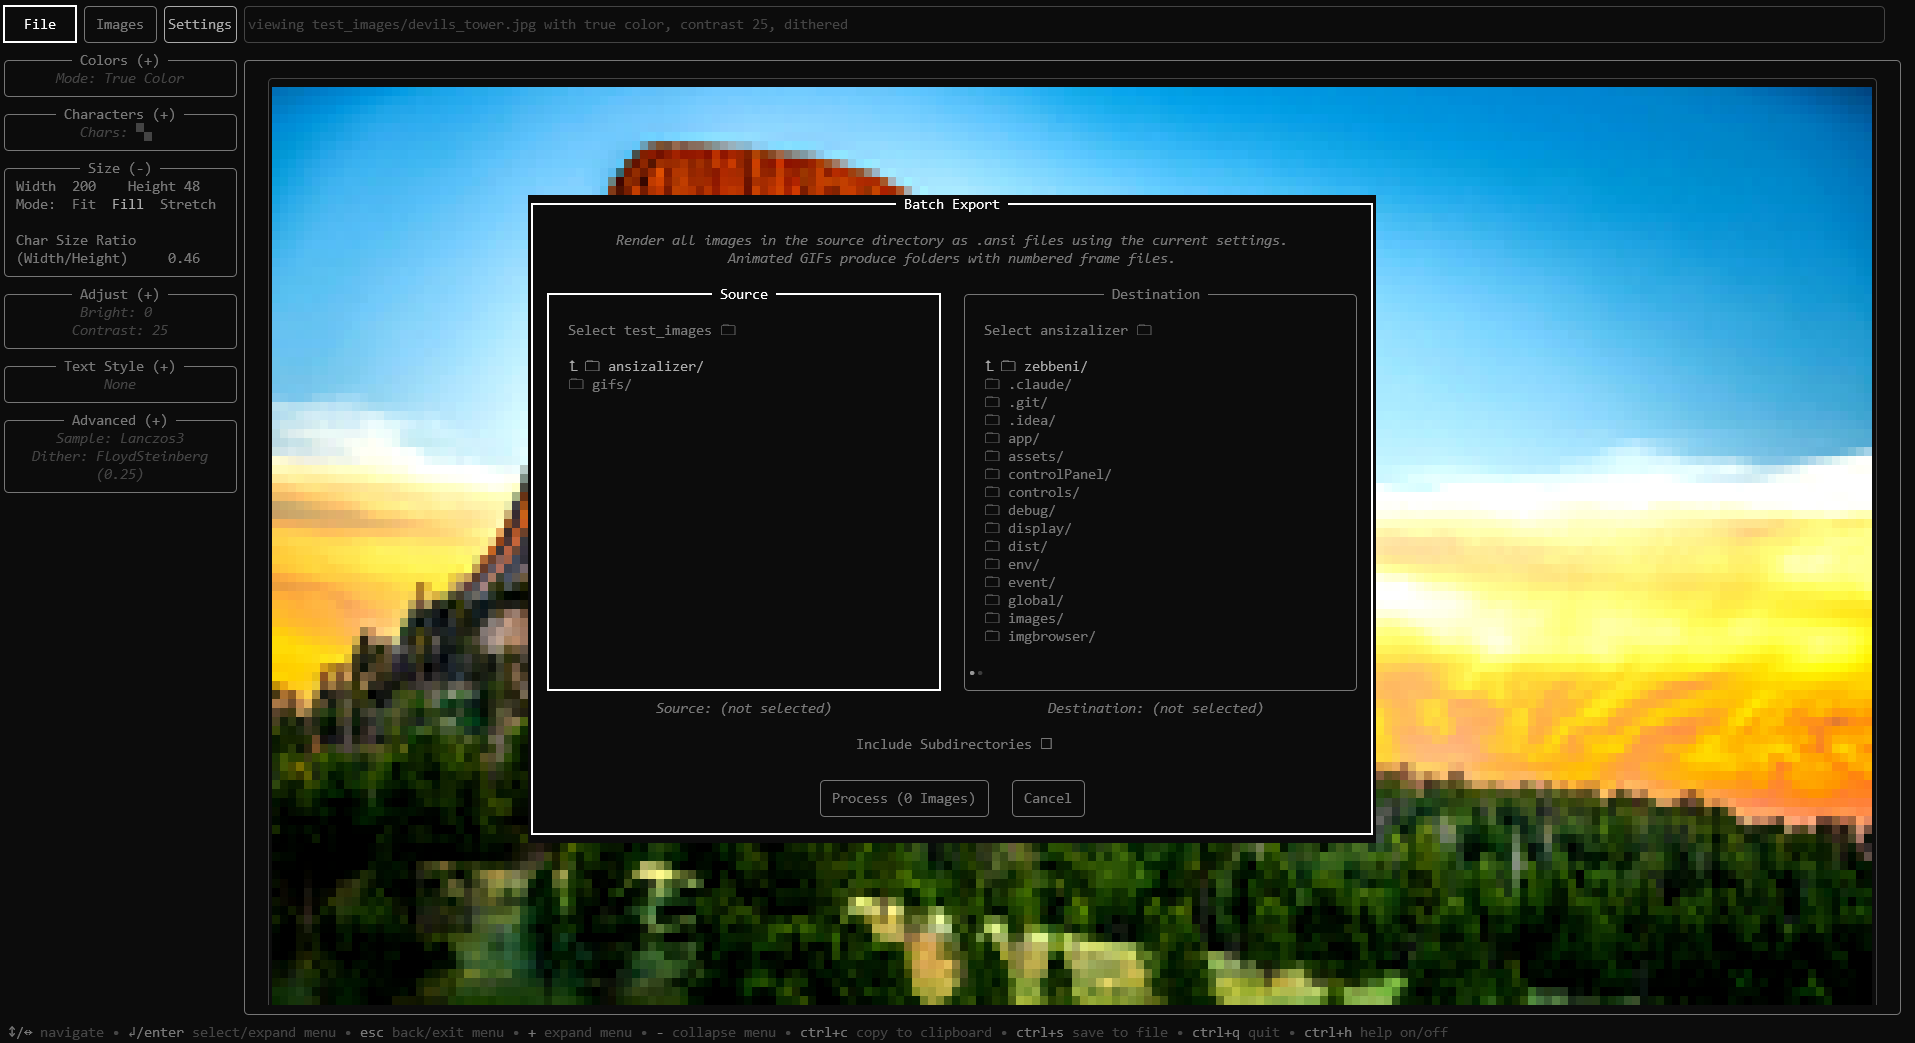1915x1043 pixels.
Task: Click the Dither: FloydSteinberg setting
Action: (x=120, y=456)
